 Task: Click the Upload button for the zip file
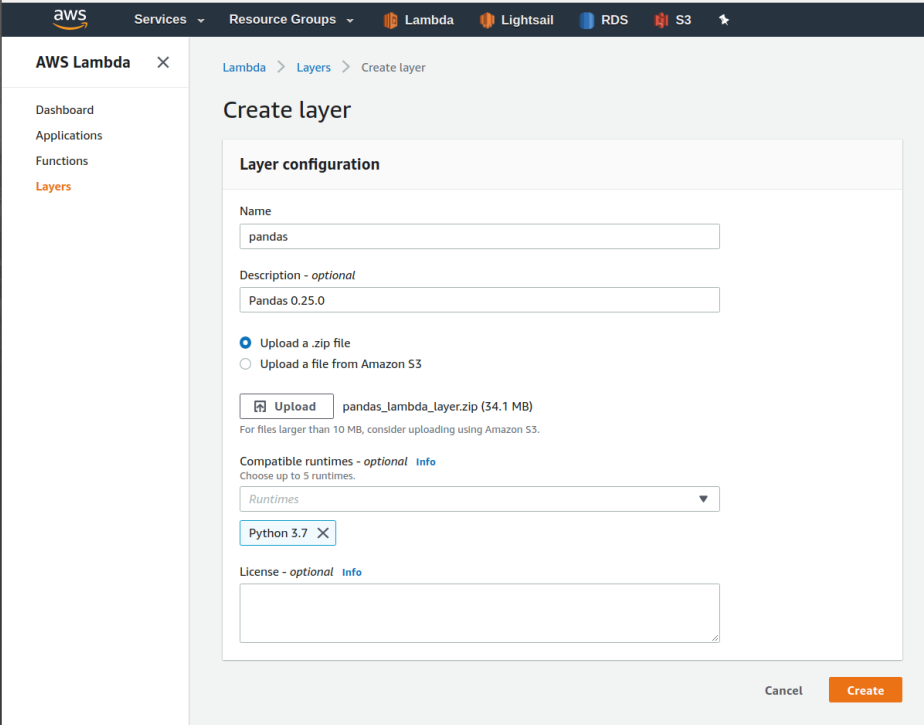286,406
